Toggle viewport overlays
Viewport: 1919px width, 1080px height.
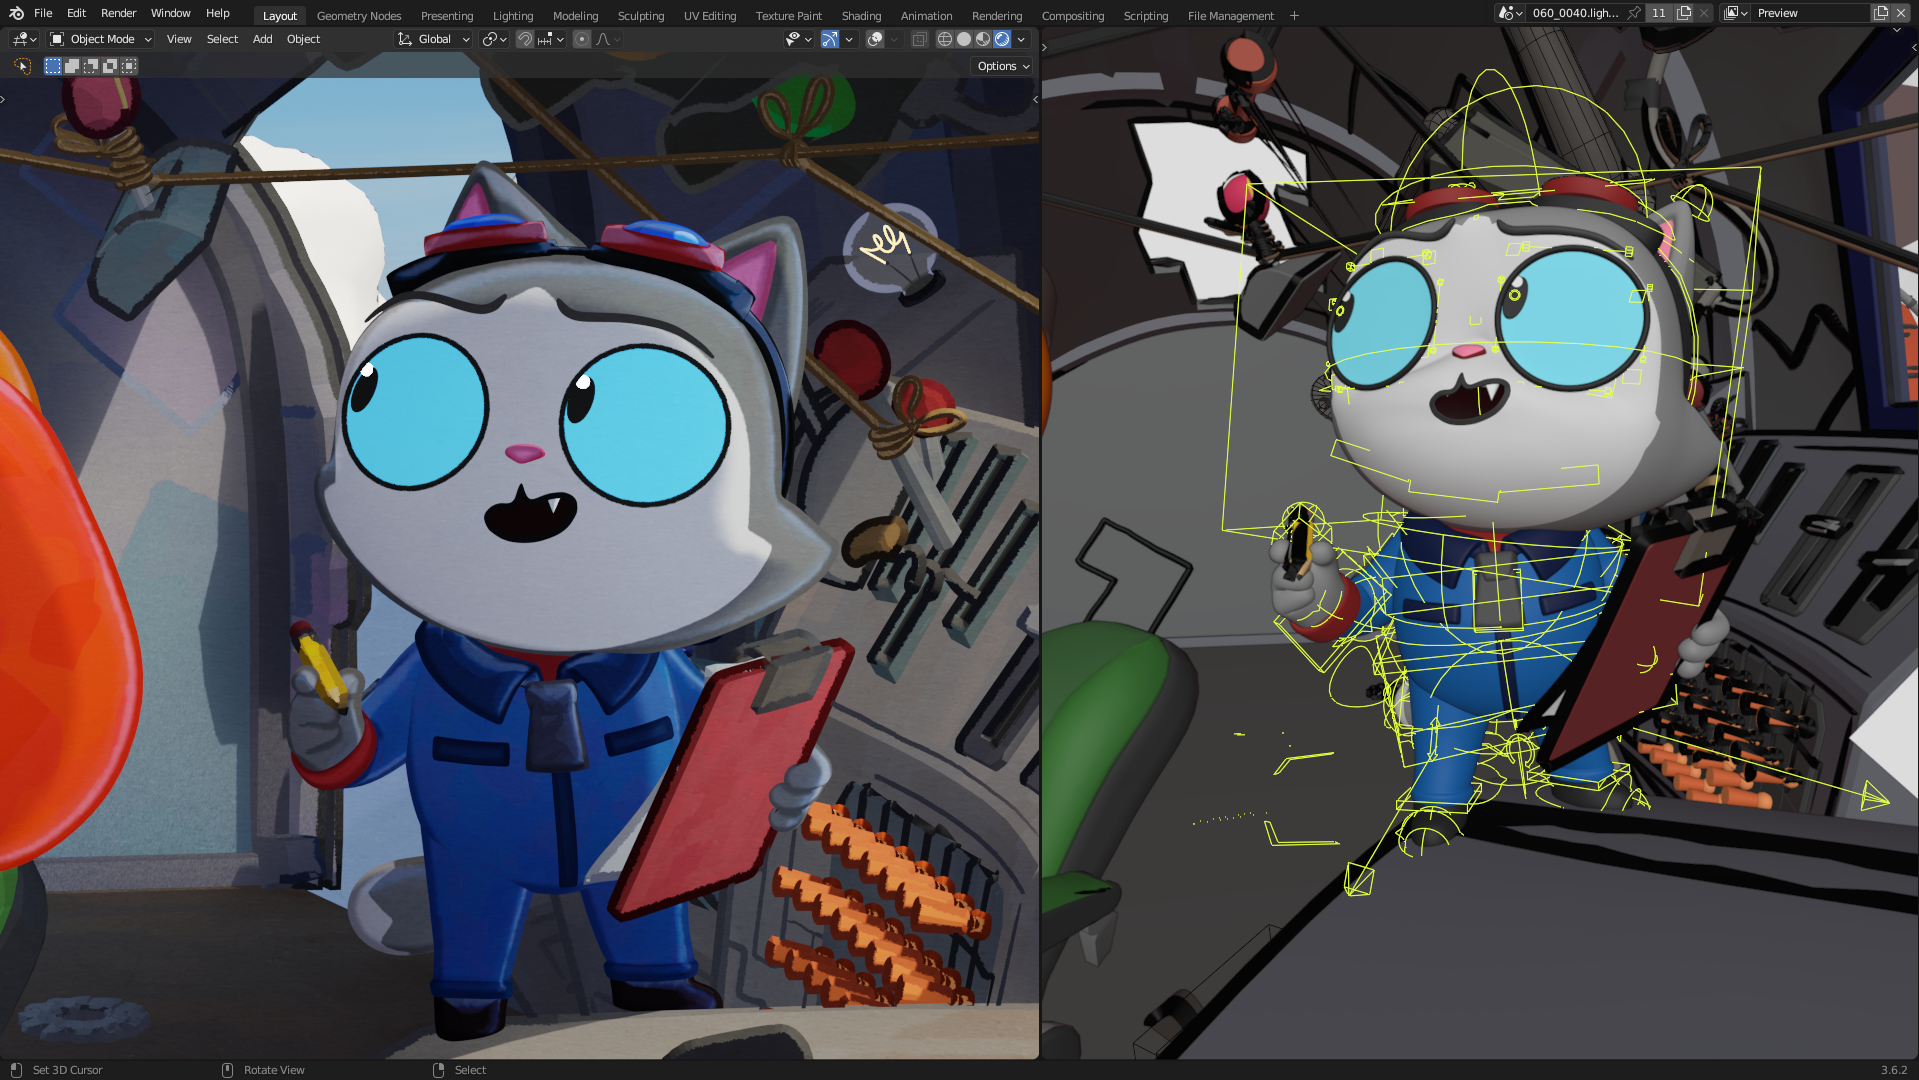[x=875, y=39]
